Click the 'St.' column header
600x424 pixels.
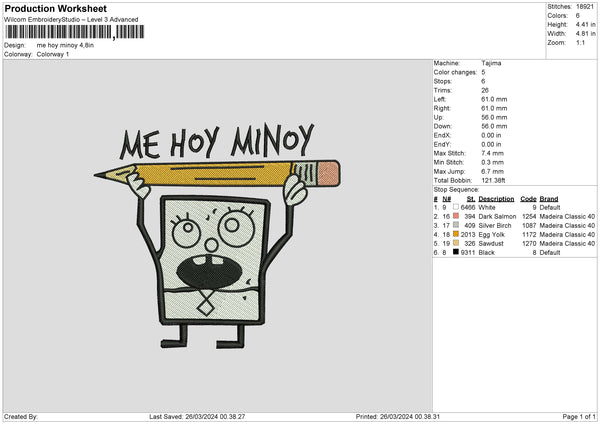coord(471,199)
